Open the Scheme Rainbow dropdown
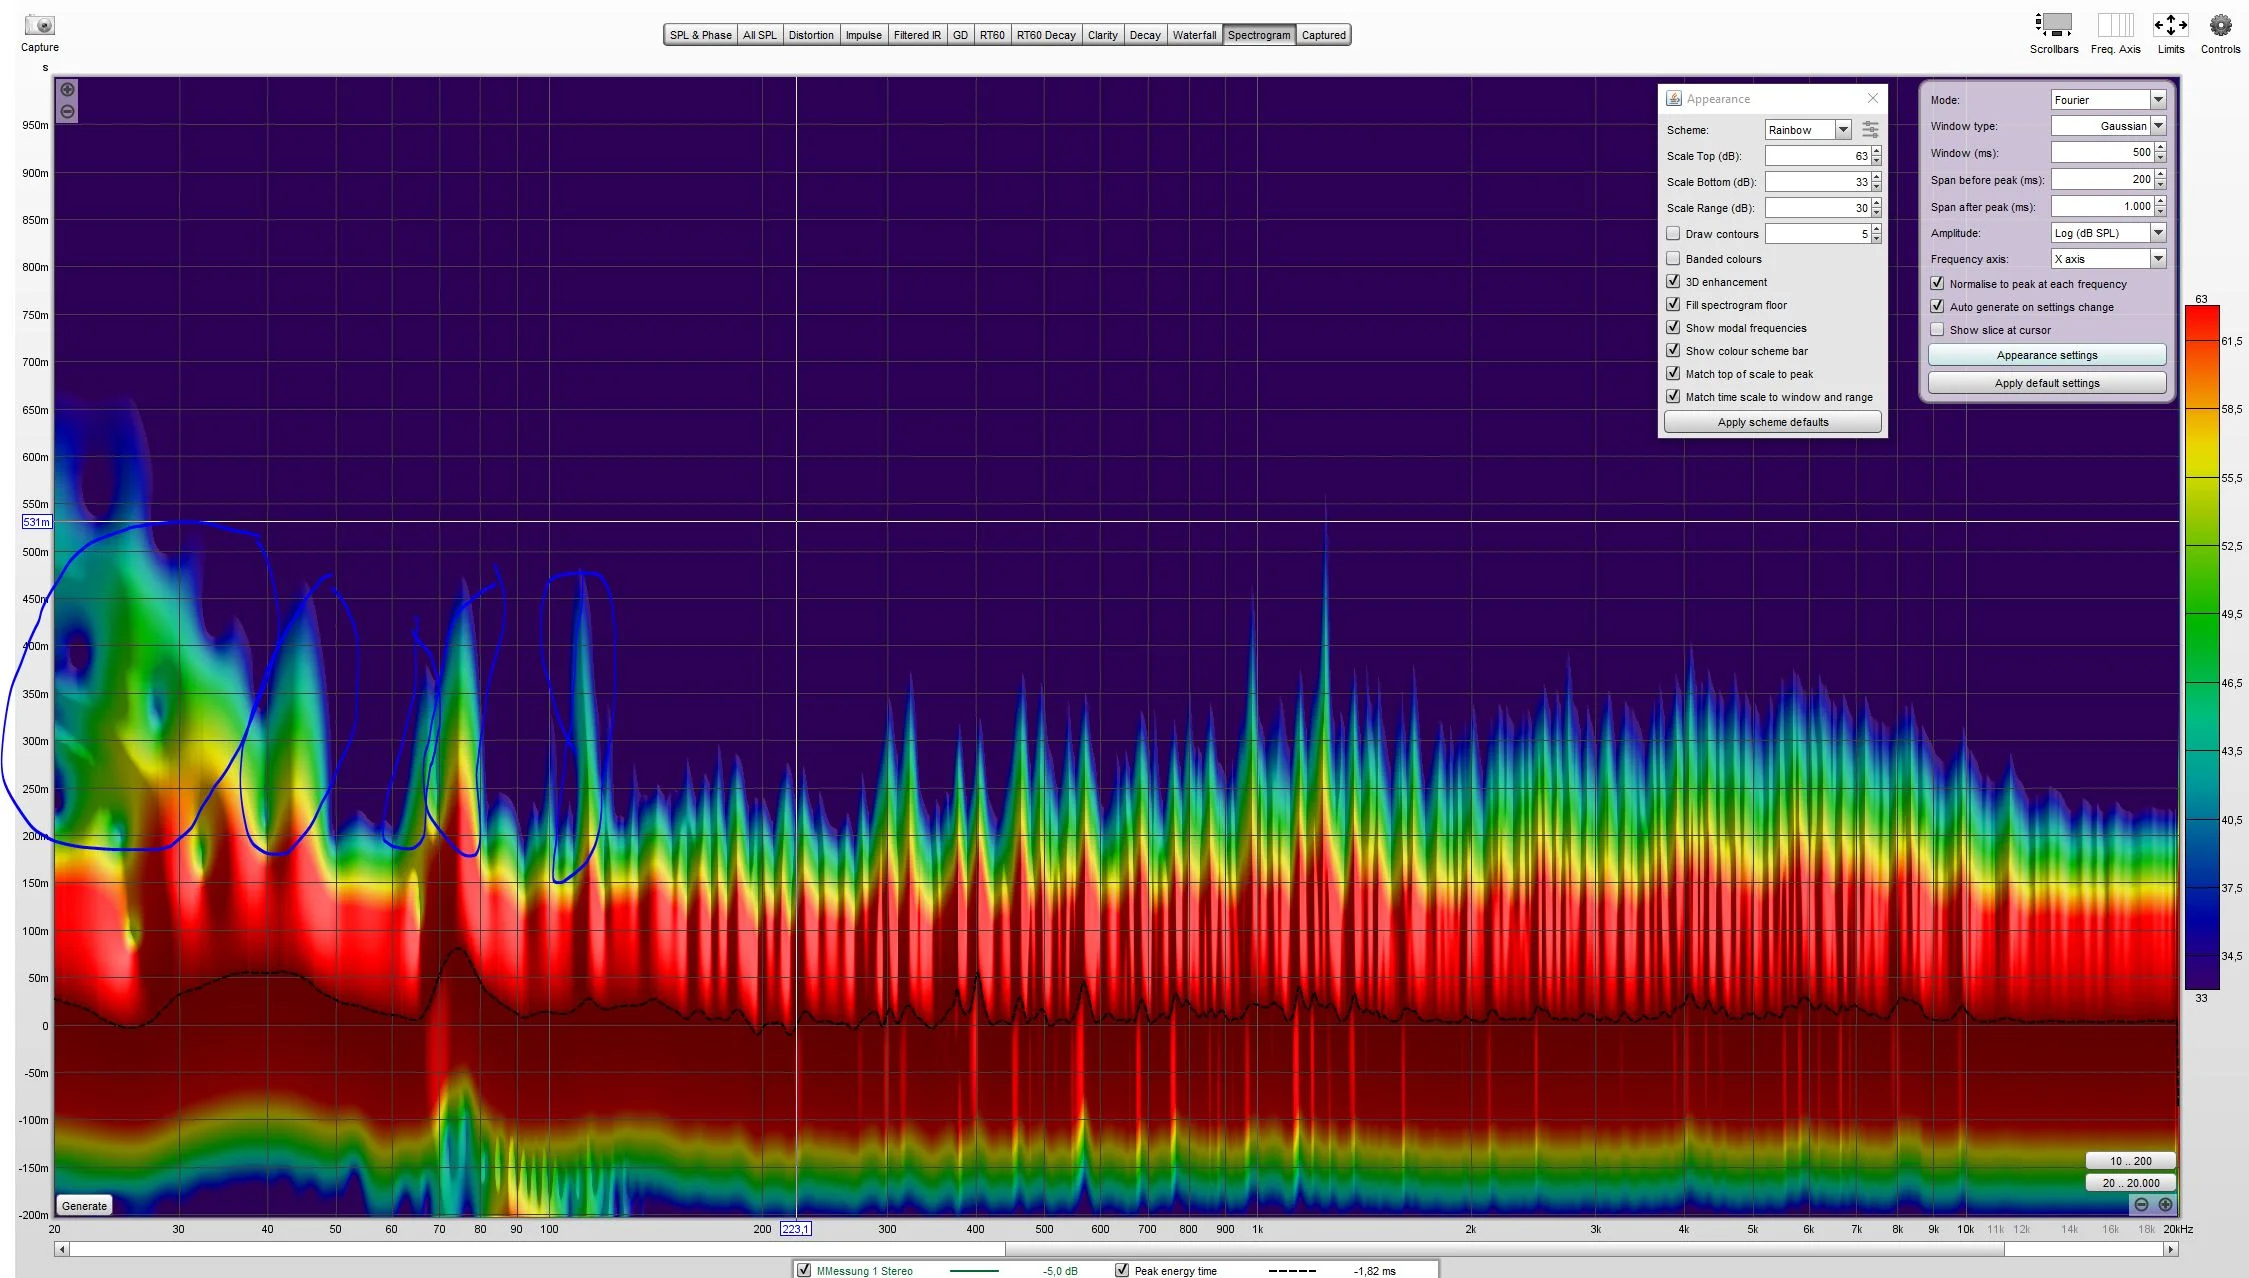Viewport: 2249px width, 1278px height. [x=1807, y=130]
